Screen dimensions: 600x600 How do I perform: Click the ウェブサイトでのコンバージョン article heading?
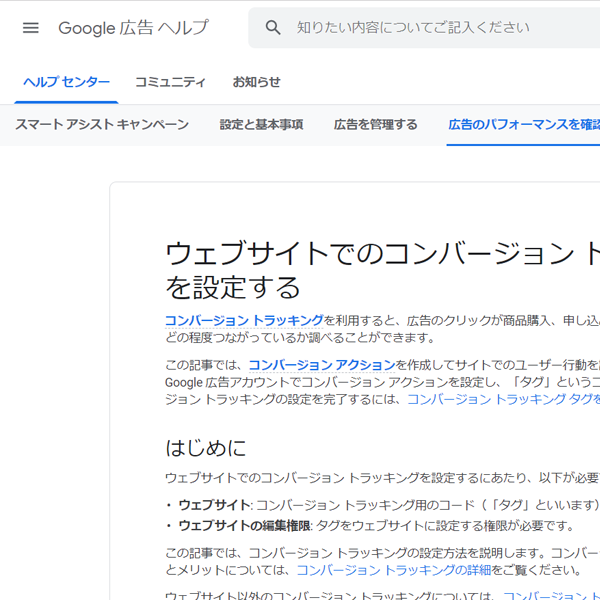[382, 270]
